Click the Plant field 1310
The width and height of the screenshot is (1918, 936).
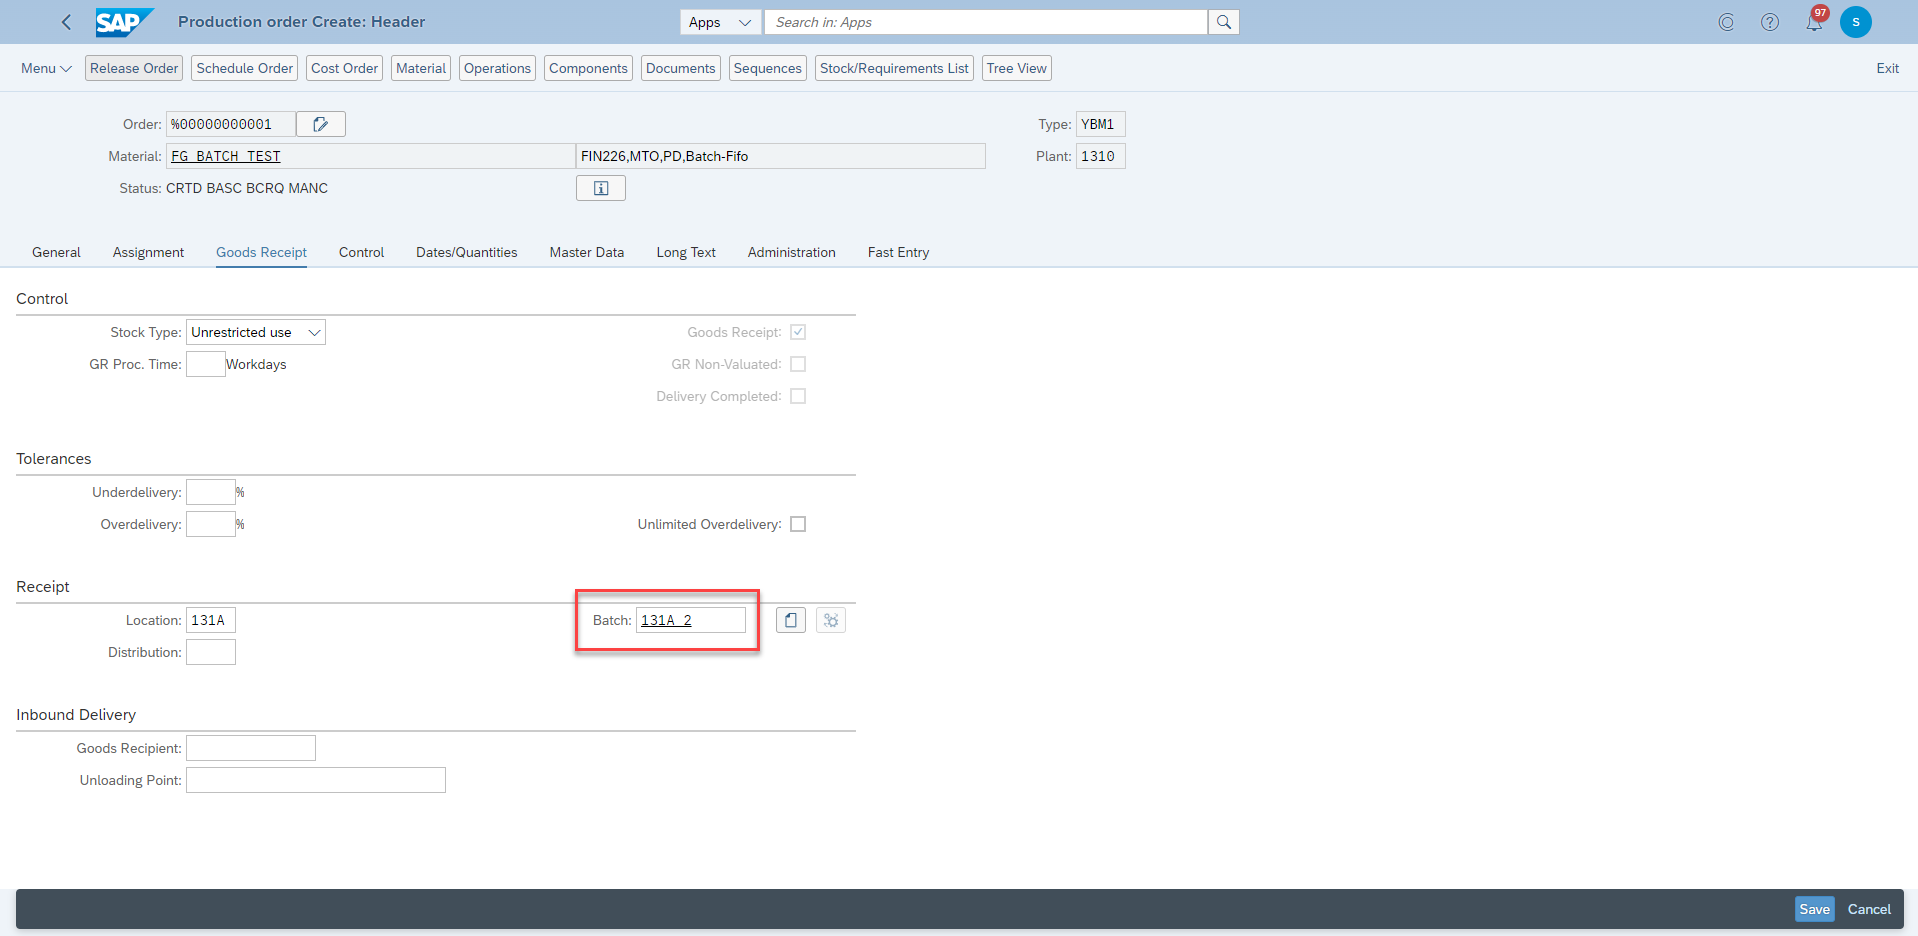1101,156
